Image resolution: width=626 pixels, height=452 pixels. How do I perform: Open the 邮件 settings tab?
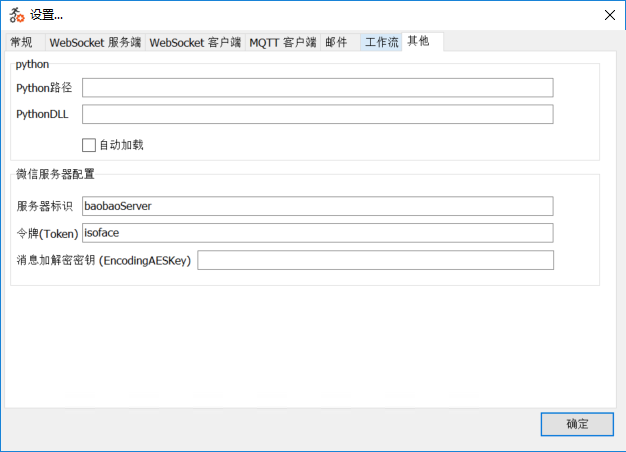click(x=337, y=43)
